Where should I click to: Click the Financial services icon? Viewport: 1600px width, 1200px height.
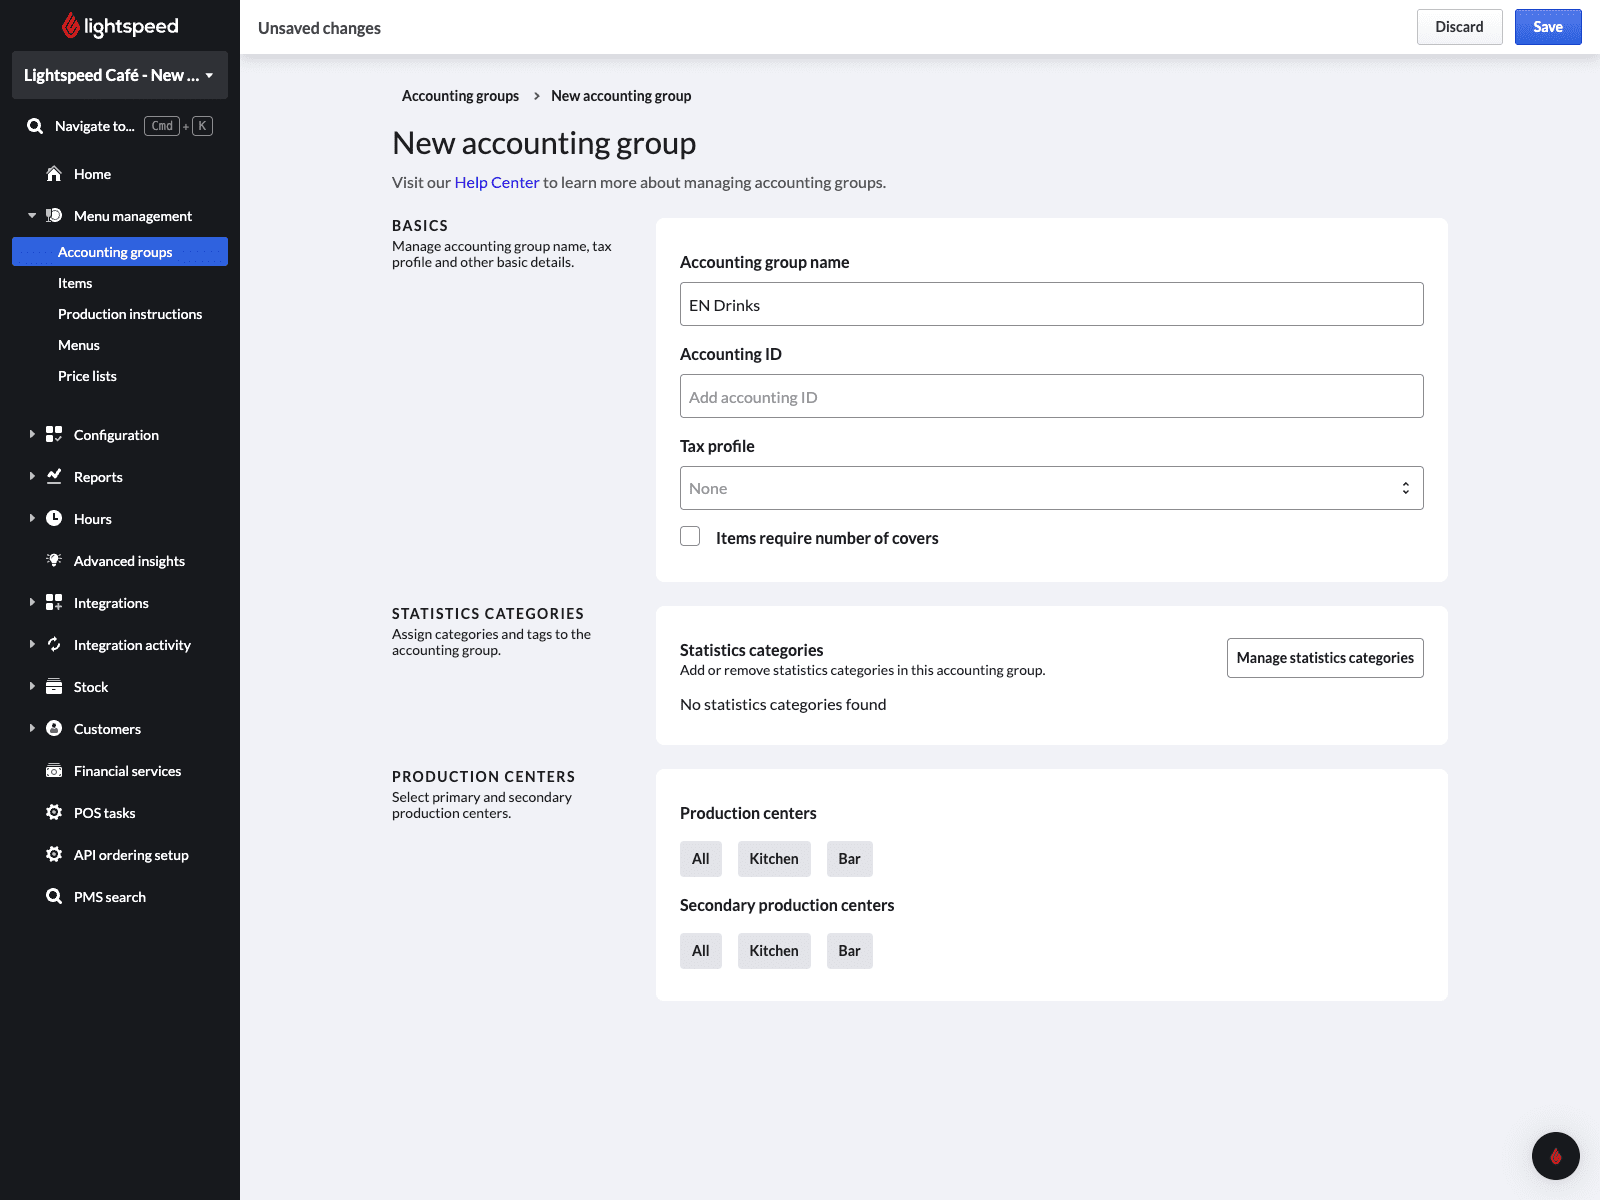54,771
